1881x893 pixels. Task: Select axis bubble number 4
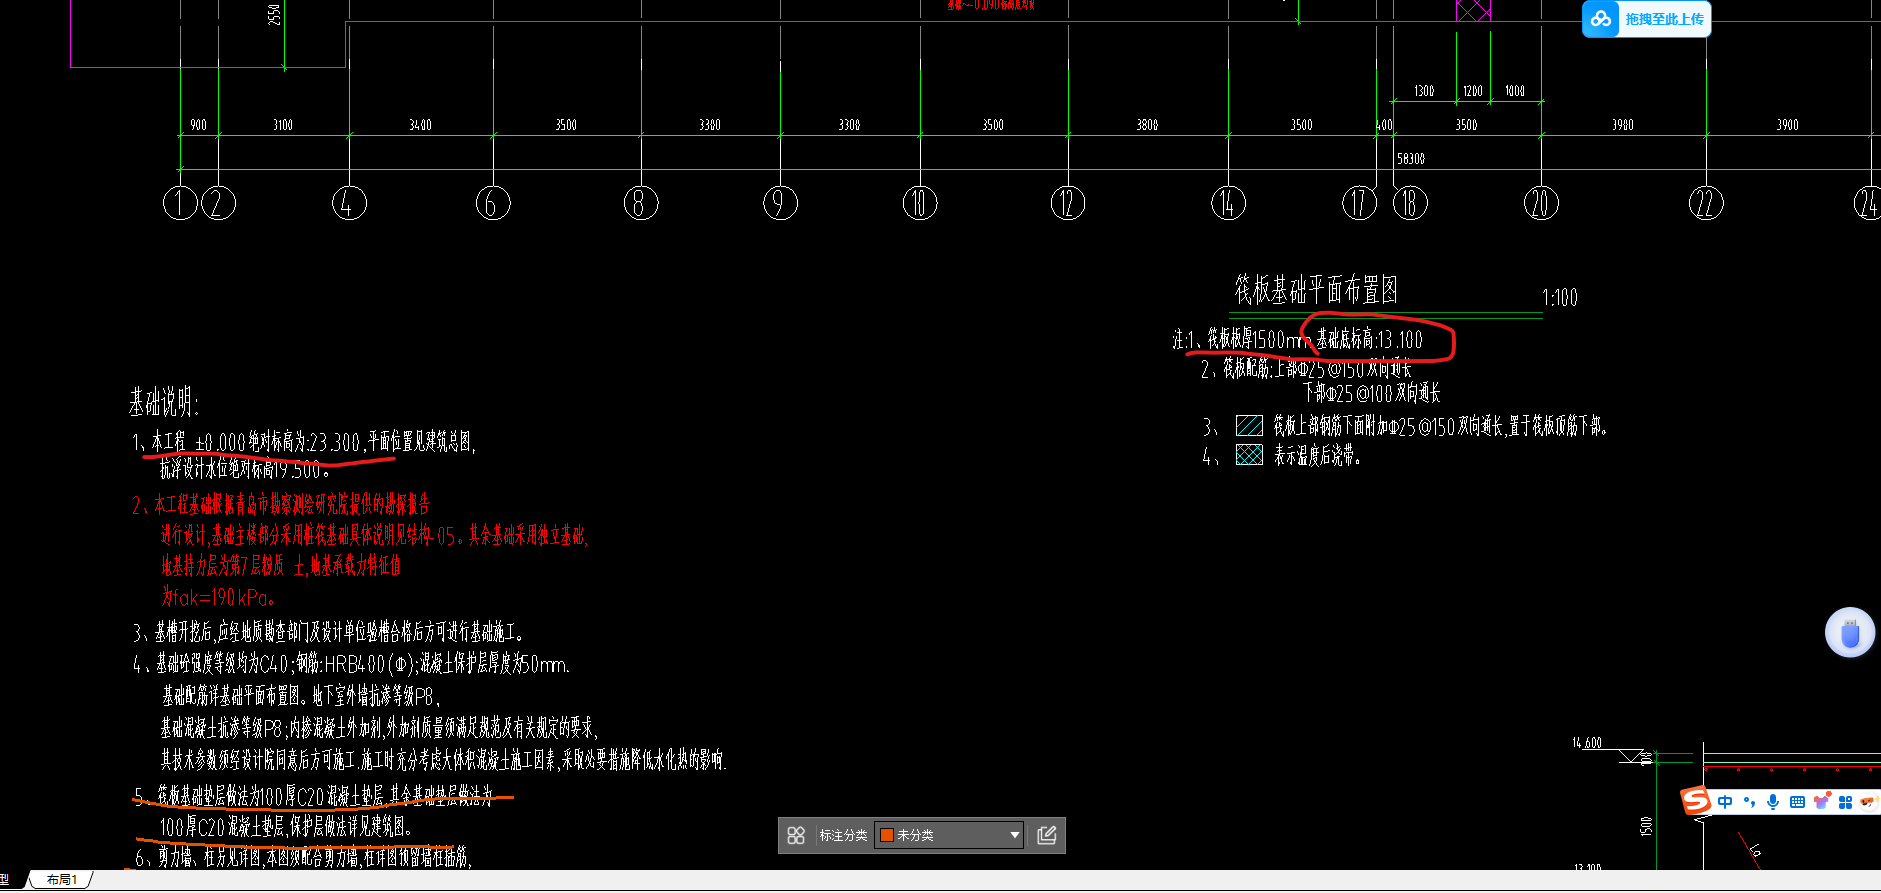tap(349, 203)
